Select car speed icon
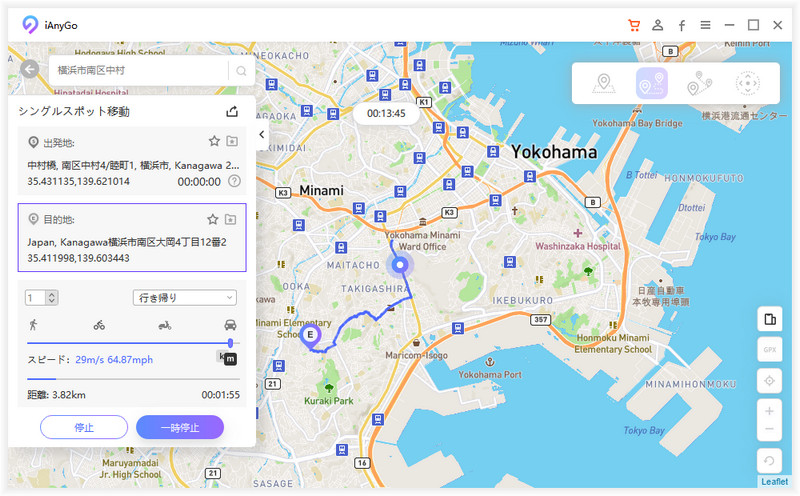800x496 pixels. [x=230, y=325]
